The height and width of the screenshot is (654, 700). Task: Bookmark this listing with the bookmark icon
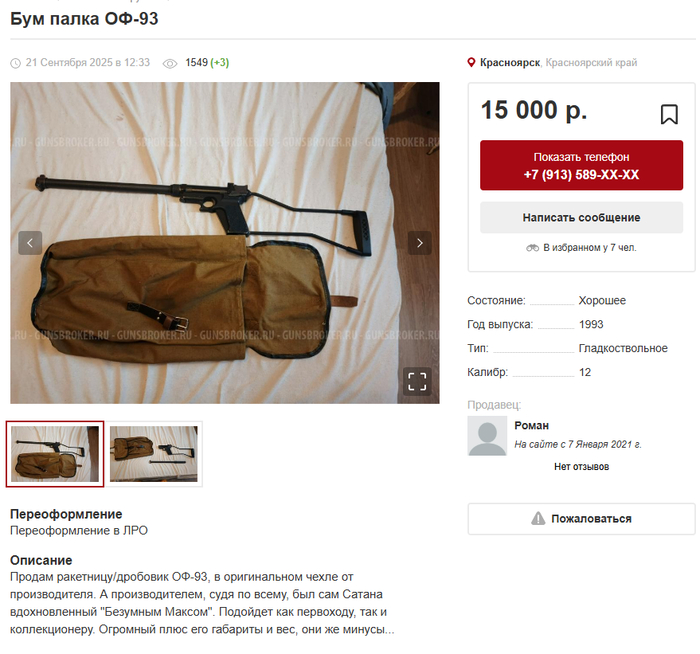tap(669, 114)
